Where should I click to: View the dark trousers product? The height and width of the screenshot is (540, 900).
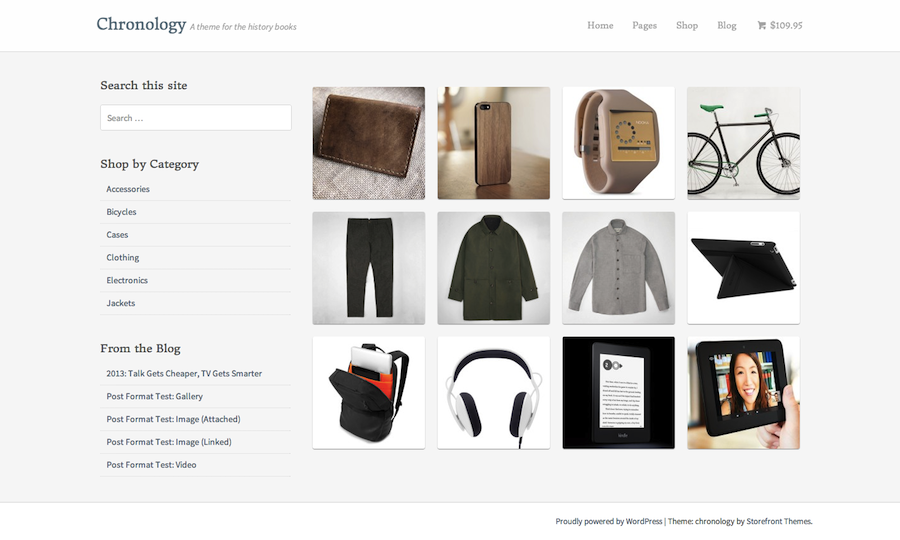click(x=368, y=268)
